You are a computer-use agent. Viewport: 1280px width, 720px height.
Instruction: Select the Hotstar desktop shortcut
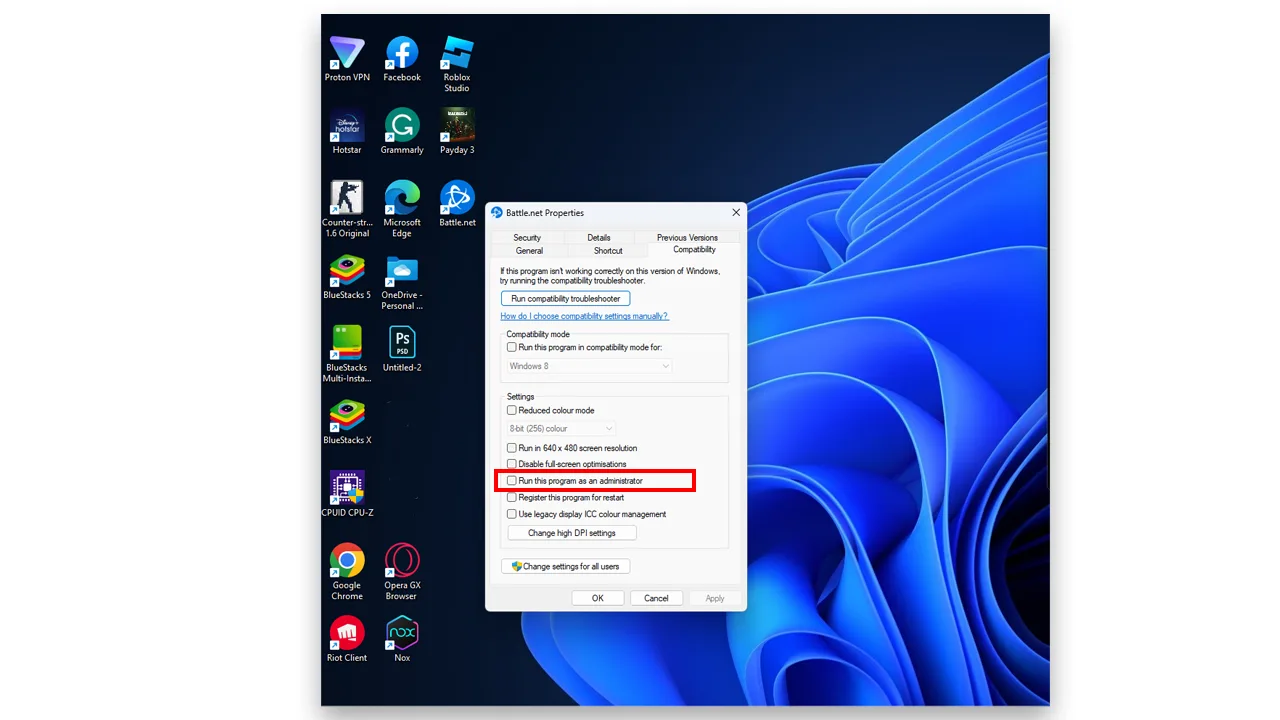pyautogui.click(x=347, y=132)
